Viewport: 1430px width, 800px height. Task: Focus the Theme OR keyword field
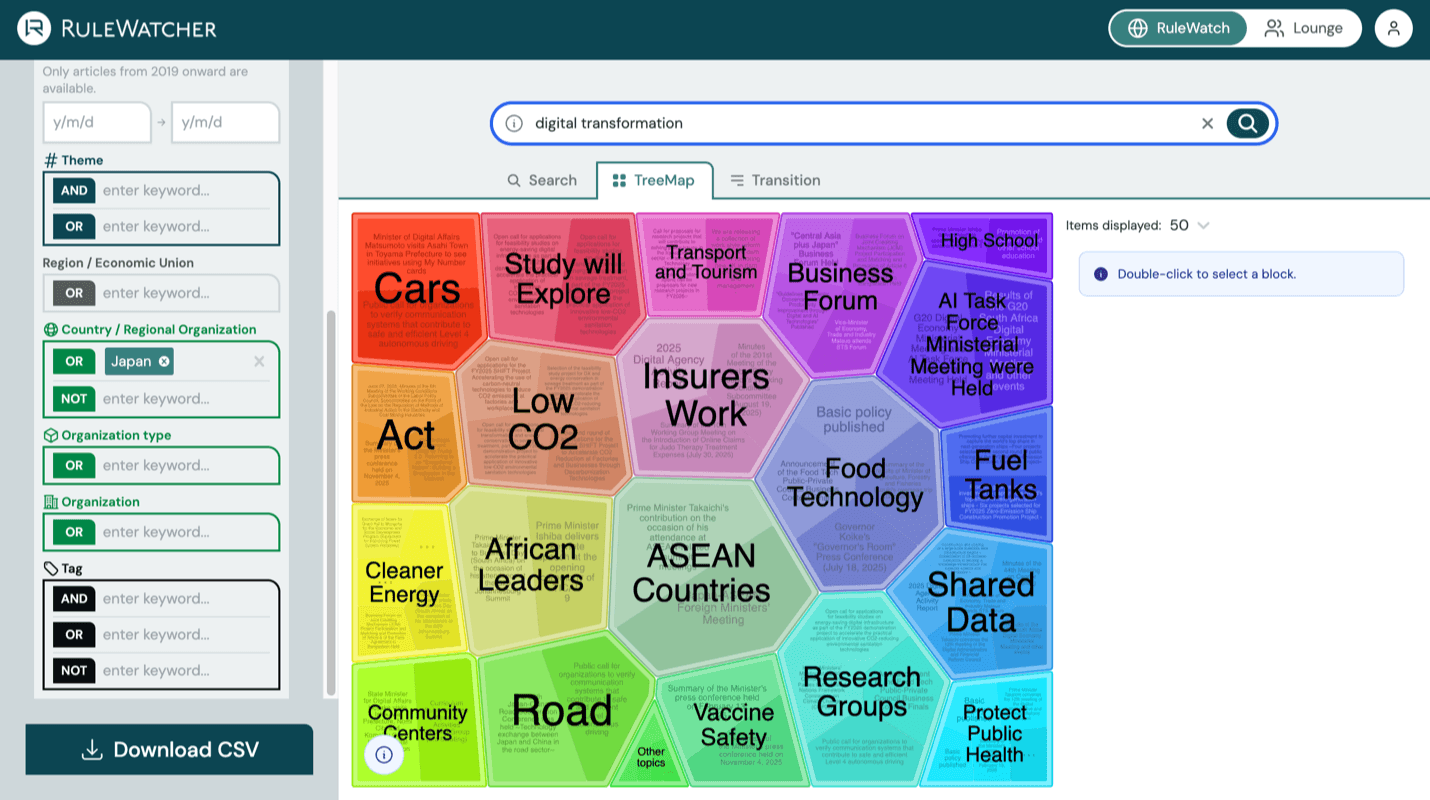click(185, 226)
